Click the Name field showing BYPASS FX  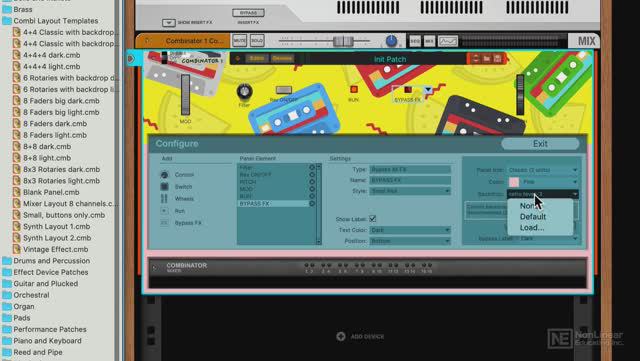[410, 180]
